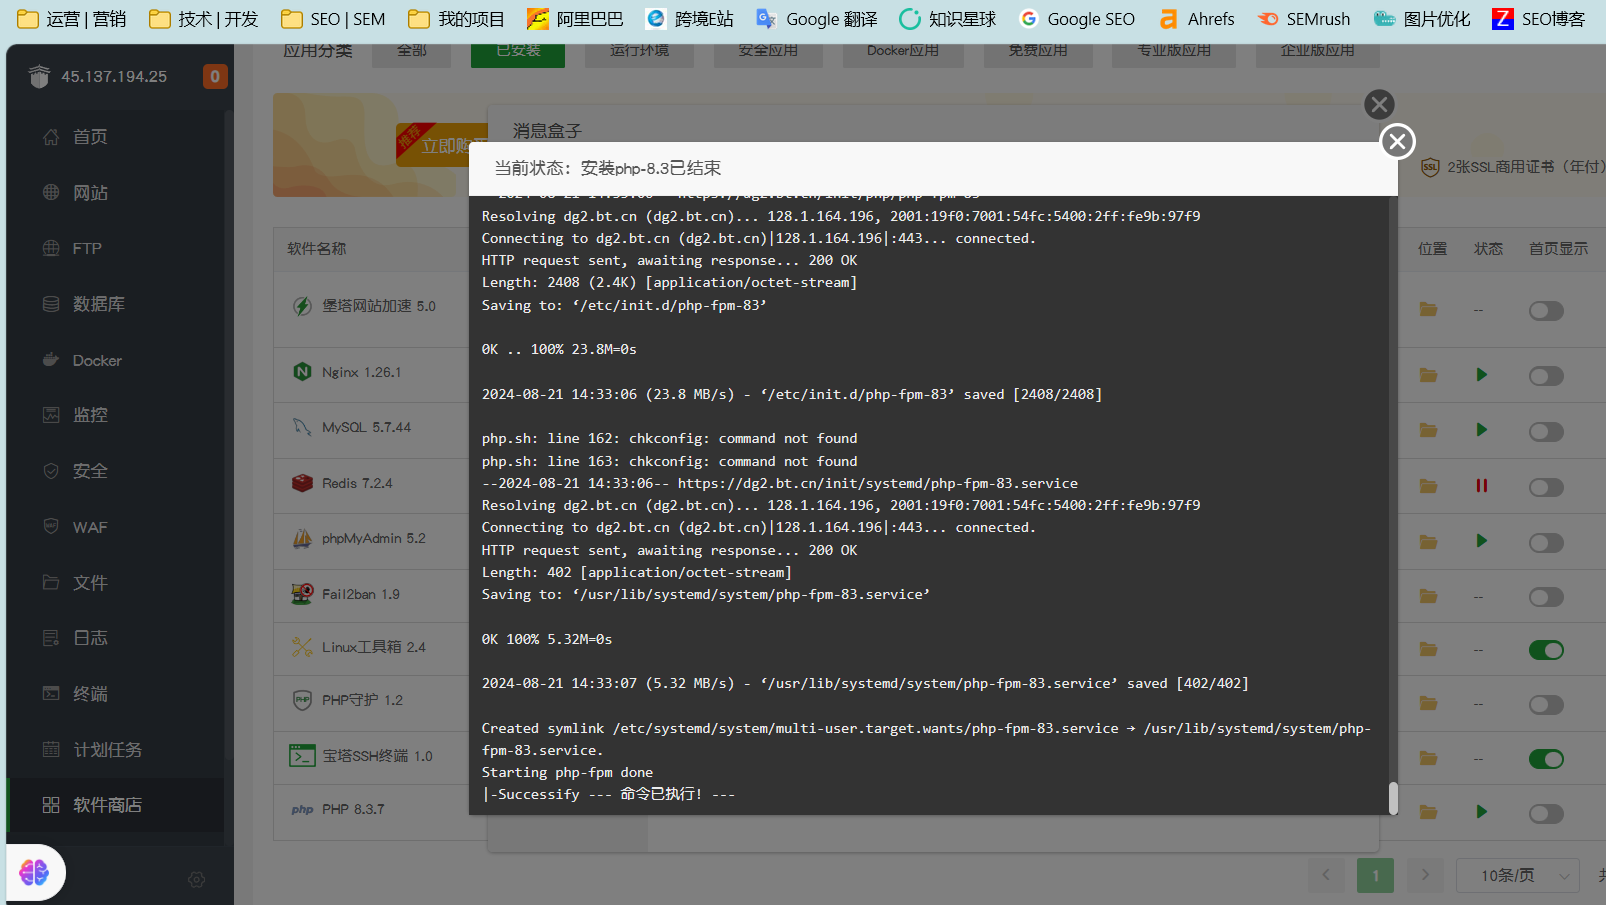Toggle homepage display for Nginx row
This screenshot has height=905, width=1606.
click(1546, 376)
